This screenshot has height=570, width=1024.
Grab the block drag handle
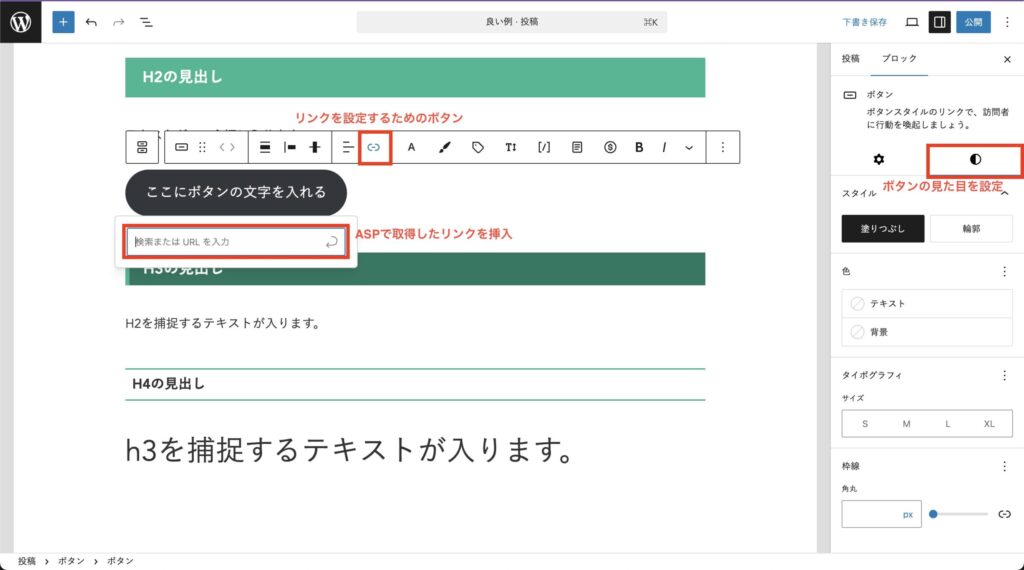(x=202, y=148)
